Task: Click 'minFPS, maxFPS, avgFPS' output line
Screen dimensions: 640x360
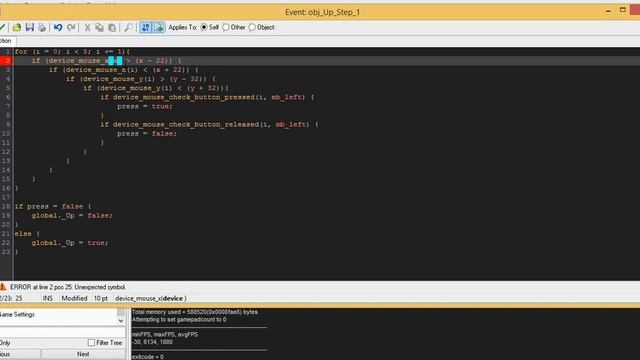Action: click(165, 334)
